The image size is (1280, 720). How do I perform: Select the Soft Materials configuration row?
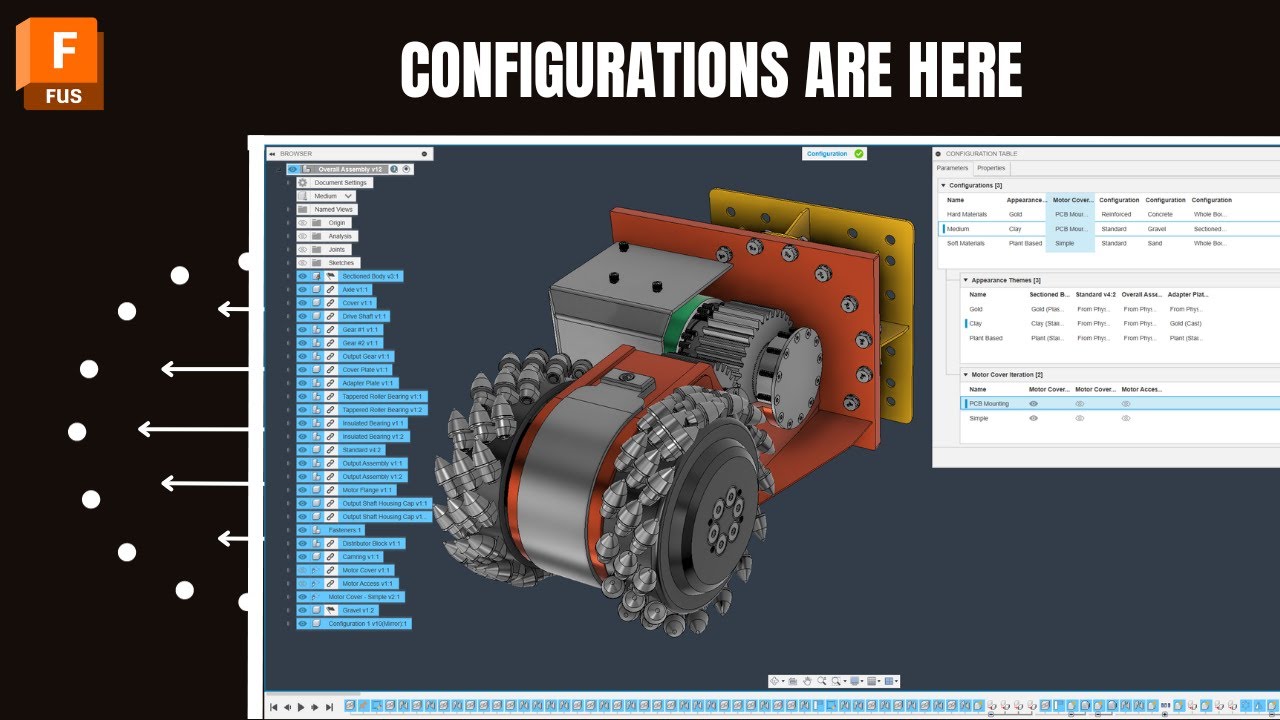point(1109,243)
